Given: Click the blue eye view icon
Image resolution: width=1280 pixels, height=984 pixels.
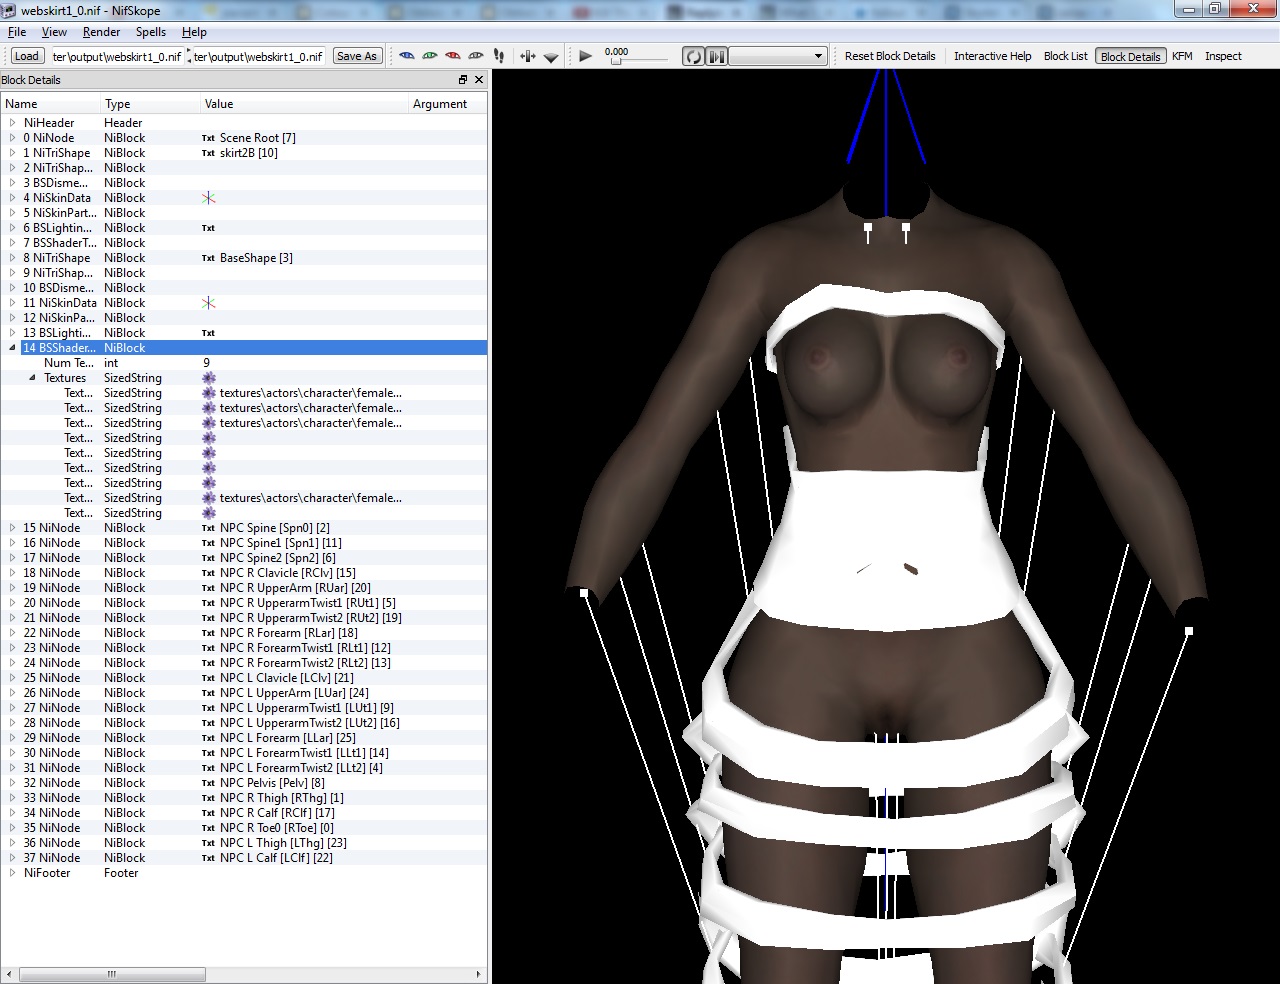Looking at the screenshot, I should pos(407,56).
